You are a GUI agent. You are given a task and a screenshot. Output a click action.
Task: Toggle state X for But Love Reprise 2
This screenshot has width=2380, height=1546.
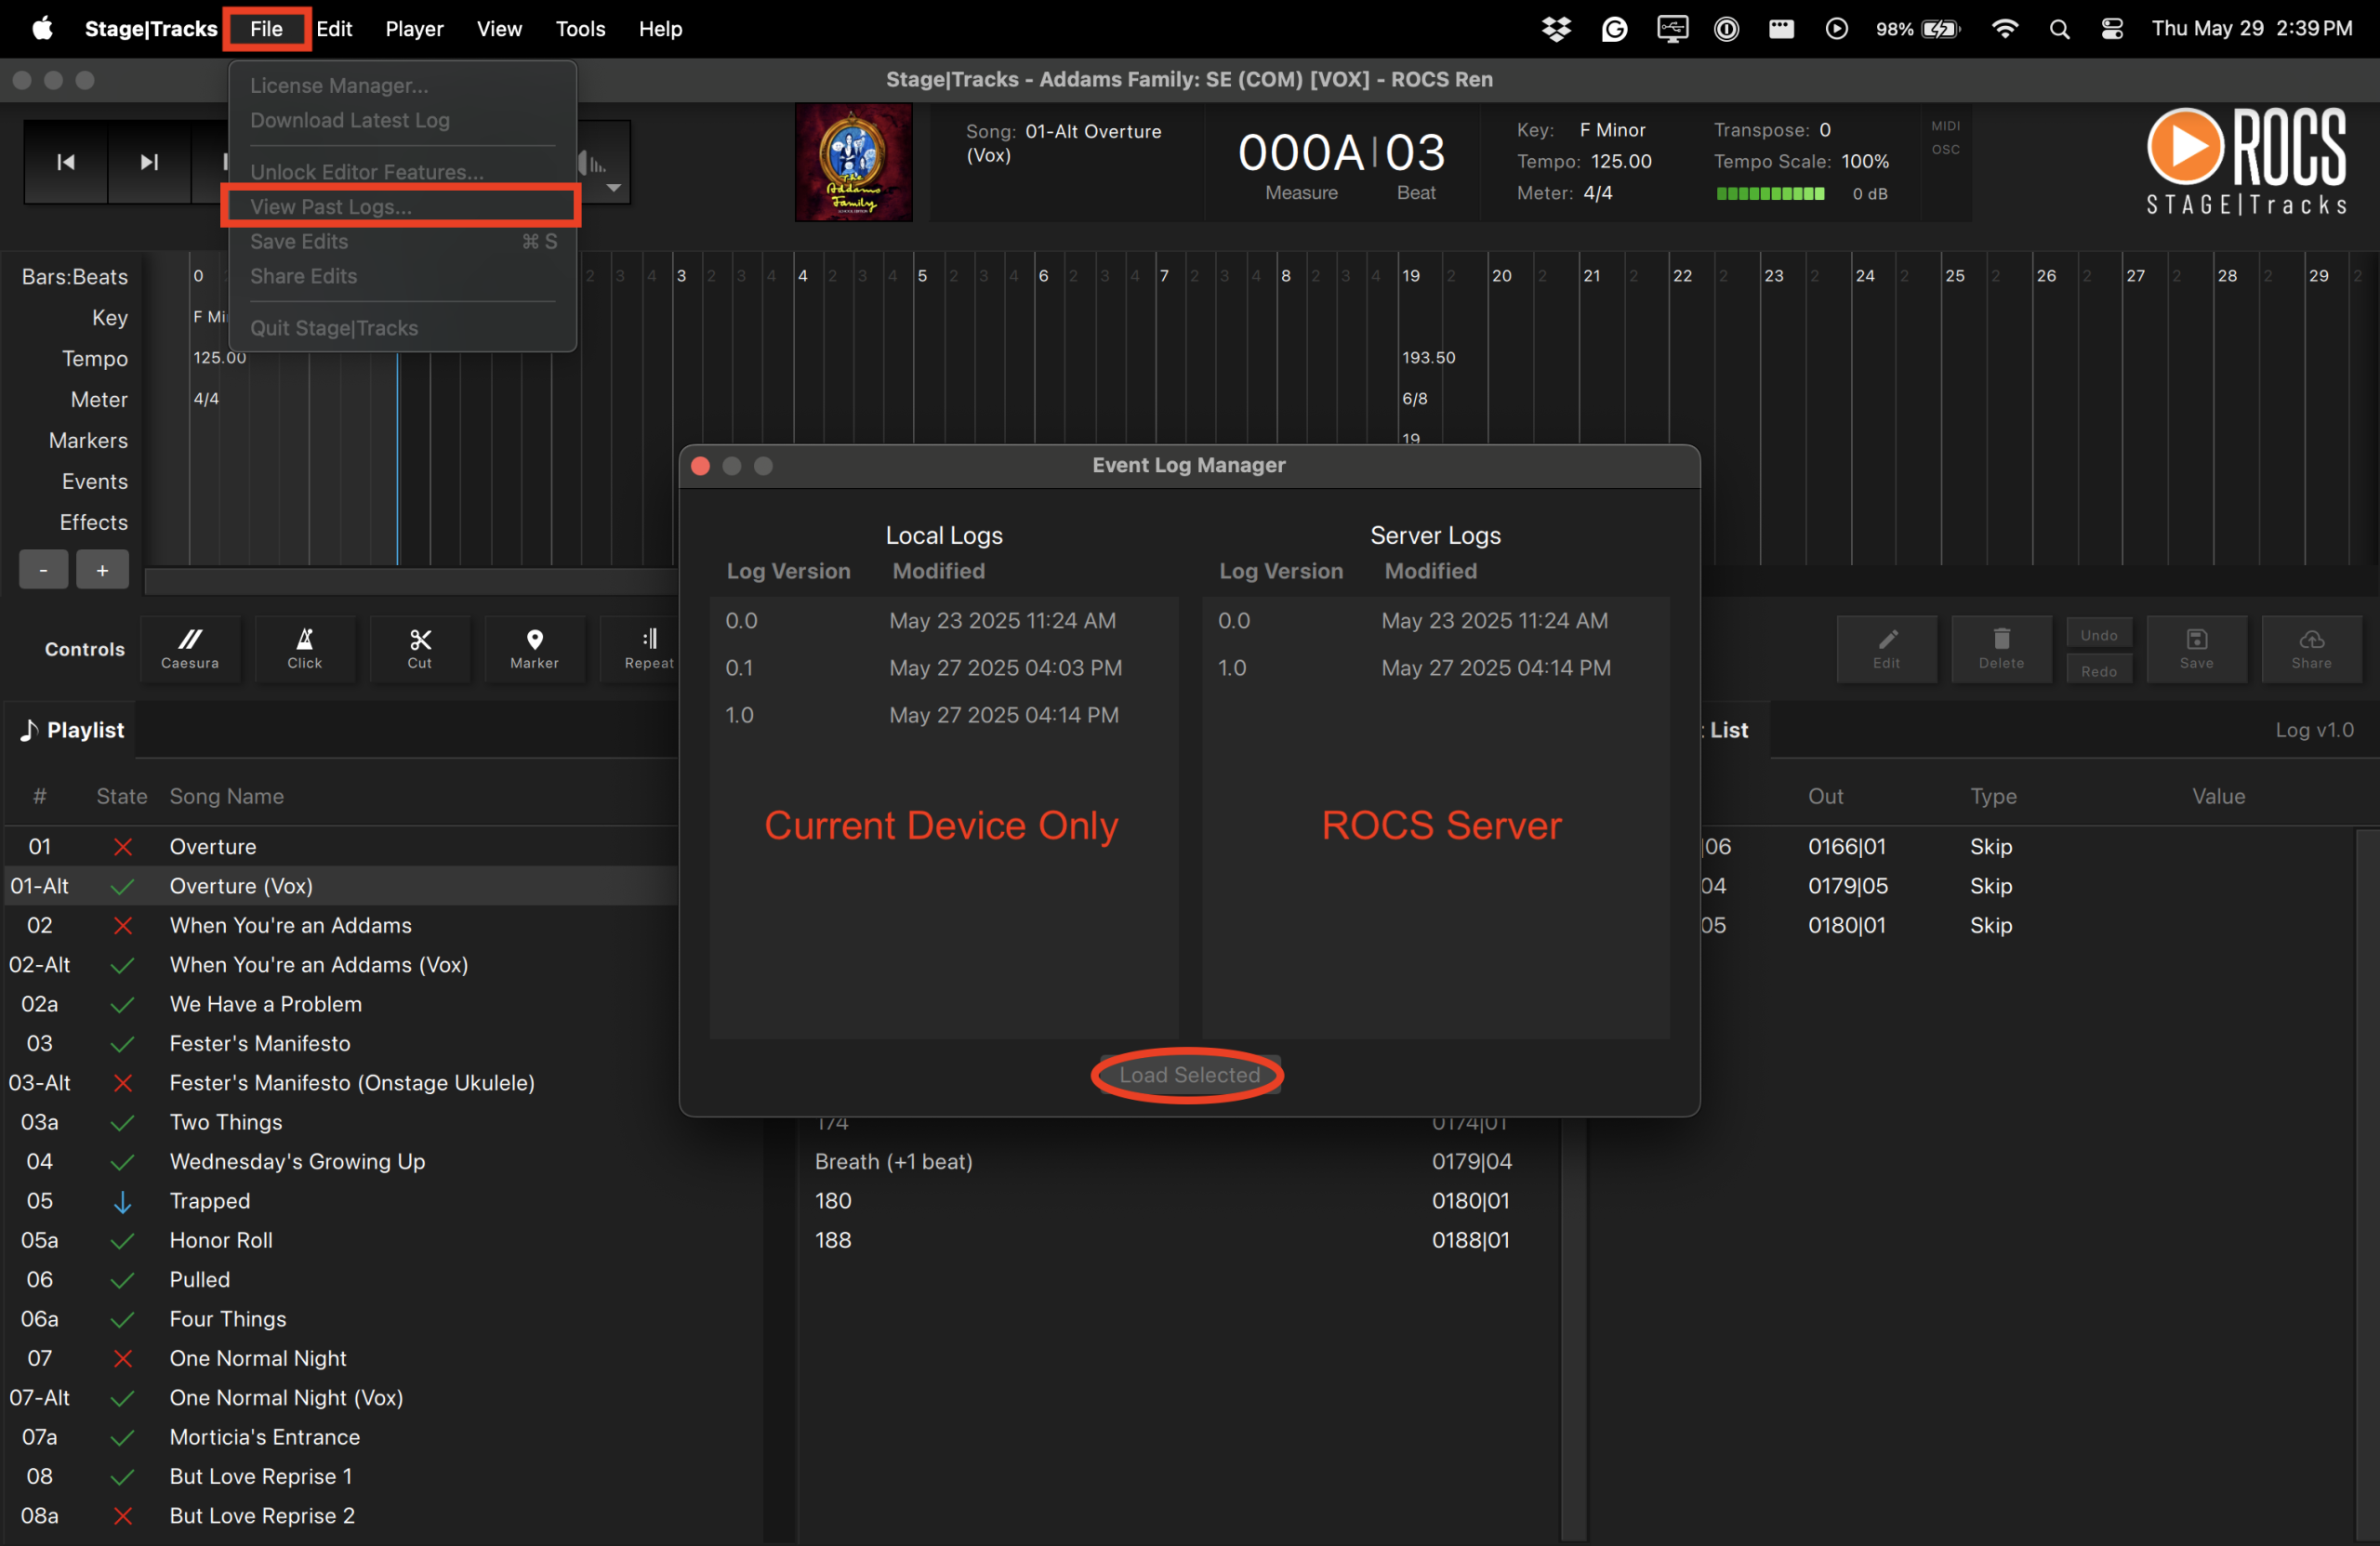(123, 1516)
